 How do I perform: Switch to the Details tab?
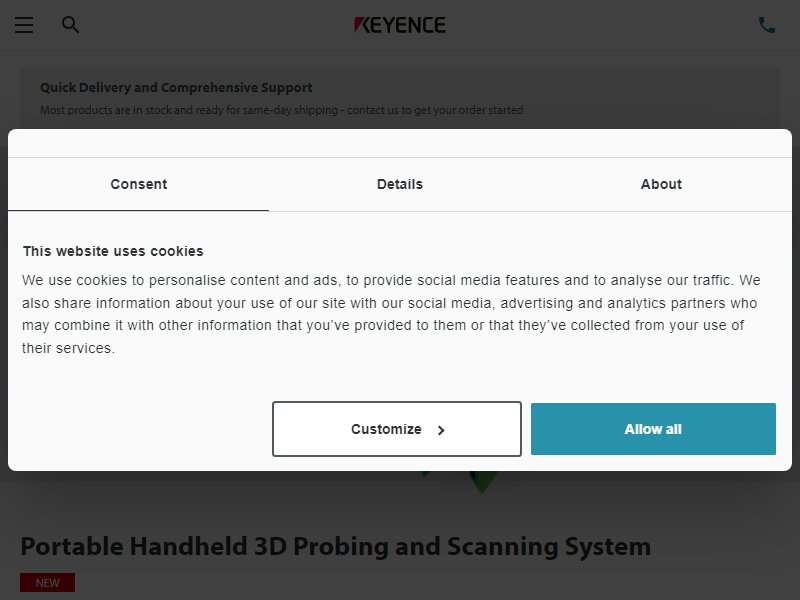(399, 184)
